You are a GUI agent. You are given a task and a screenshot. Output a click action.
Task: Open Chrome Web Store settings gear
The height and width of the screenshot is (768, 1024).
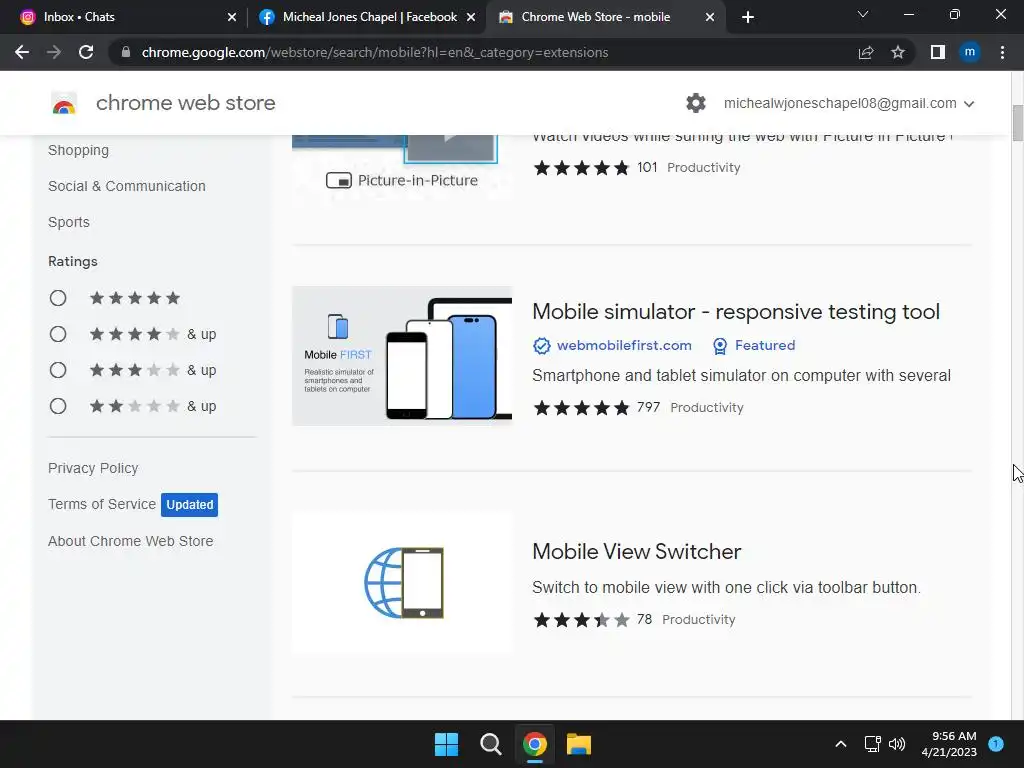[696, 103]
